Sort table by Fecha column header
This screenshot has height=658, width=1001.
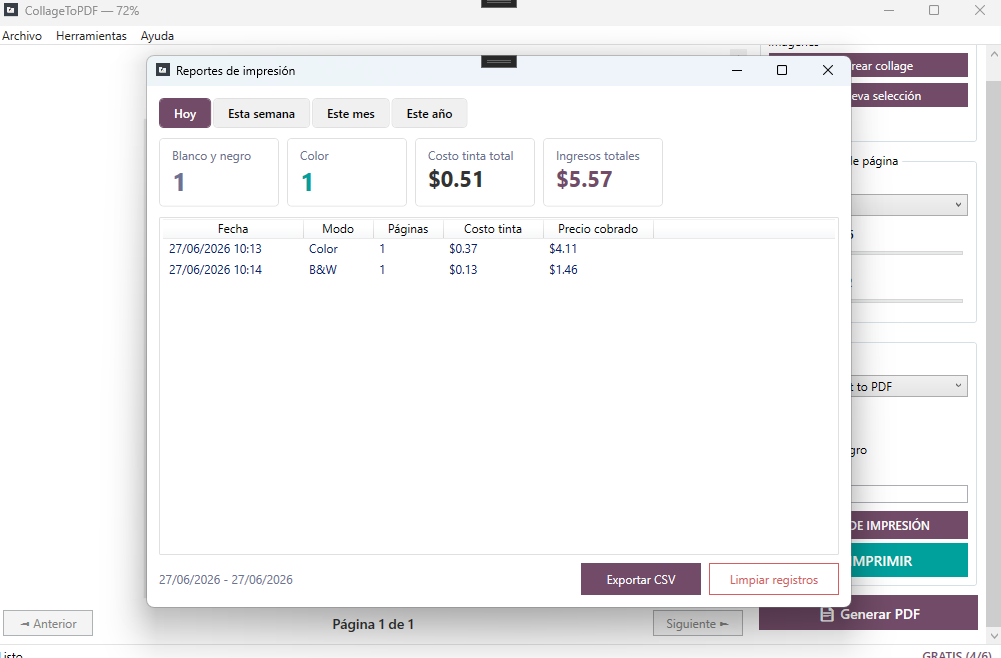[233, 228]
